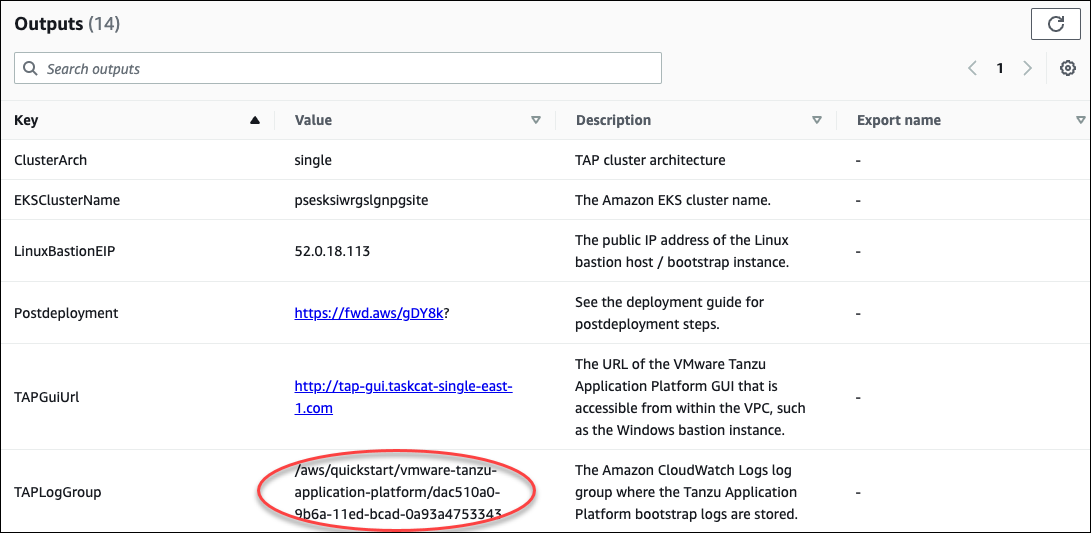Click the Description column header
The image size is (1091, 533).
pos(613,120)
